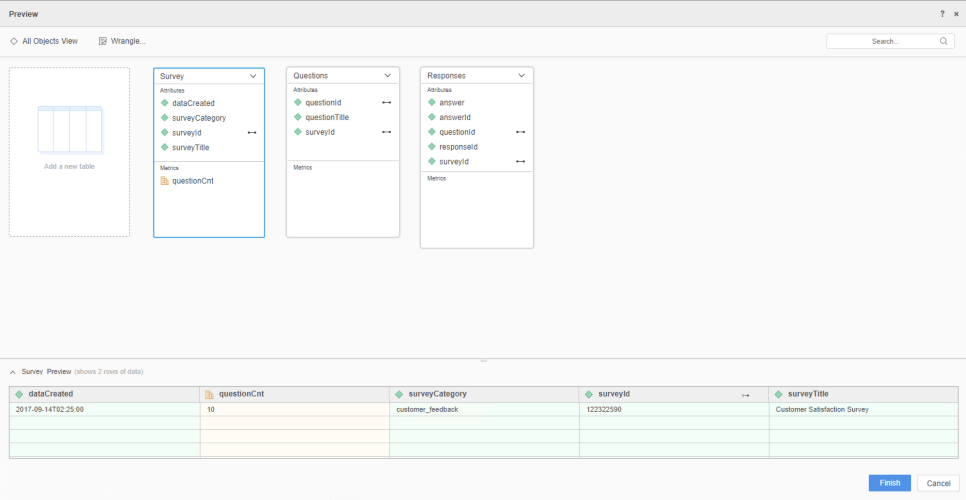This screenshot has width=966, height=500.
Task: Click the search magnifier icon
Action: 944,42
